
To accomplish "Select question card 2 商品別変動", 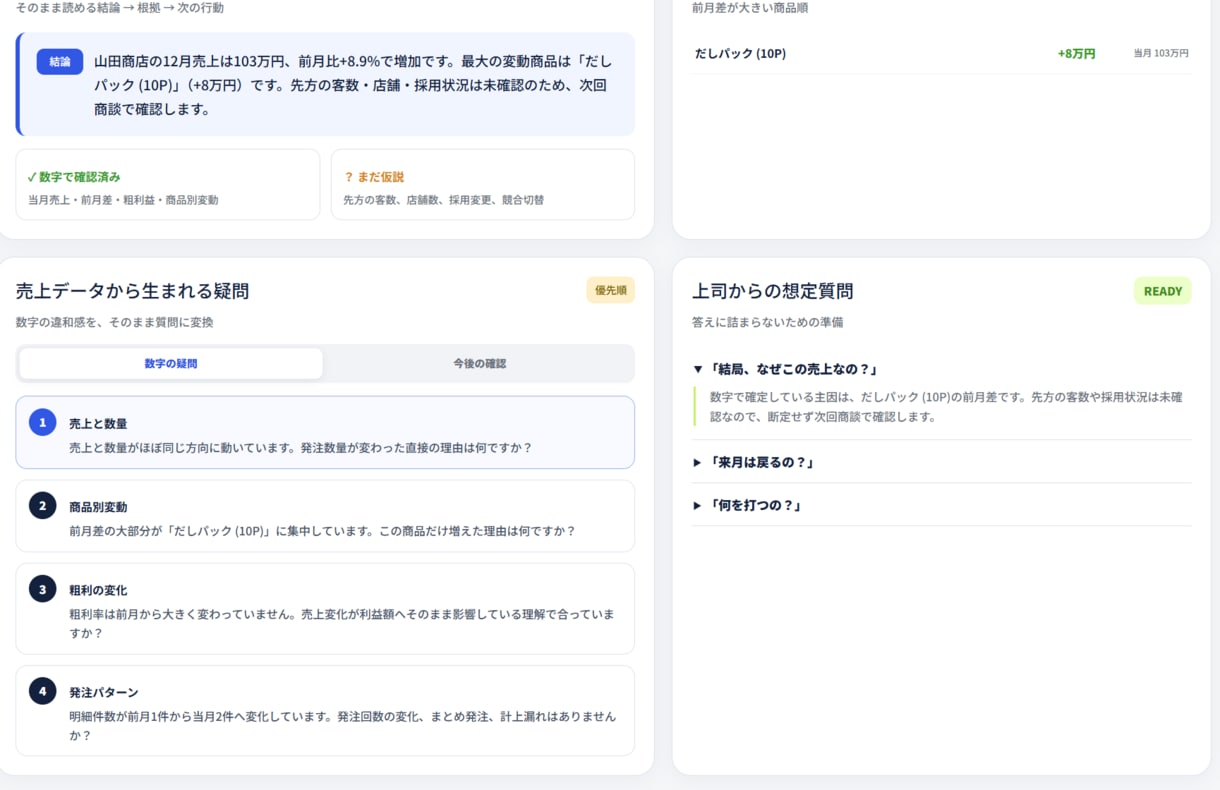I will coord(325,516).
